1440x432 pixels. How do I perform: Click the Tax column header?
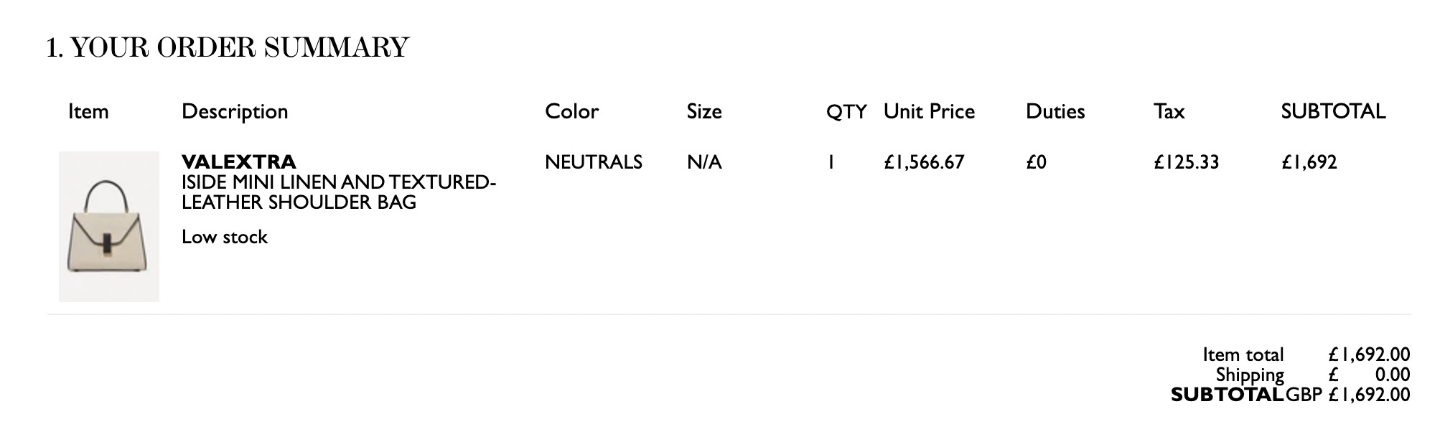pyautogui.click(x=1169, y=112)
